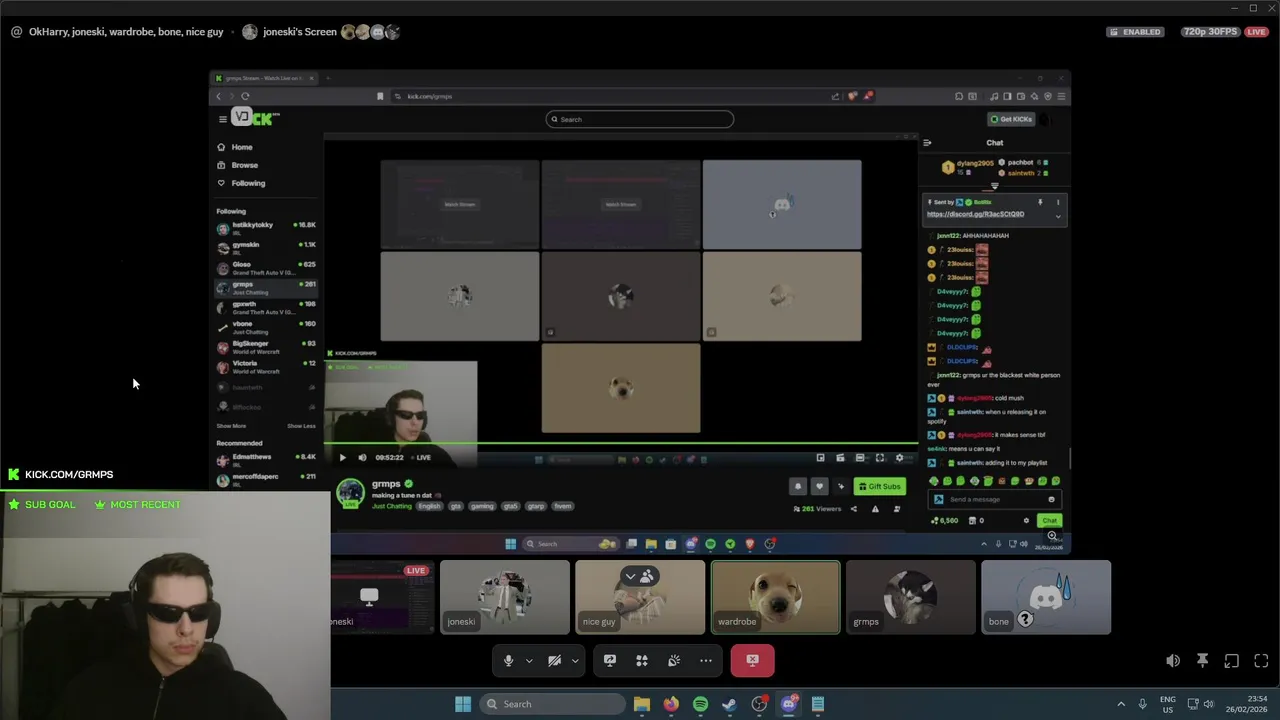The height and width of the screenshot is (720, 1280).
Task: Enter full screen for the stream
Action: [1261, 661]
